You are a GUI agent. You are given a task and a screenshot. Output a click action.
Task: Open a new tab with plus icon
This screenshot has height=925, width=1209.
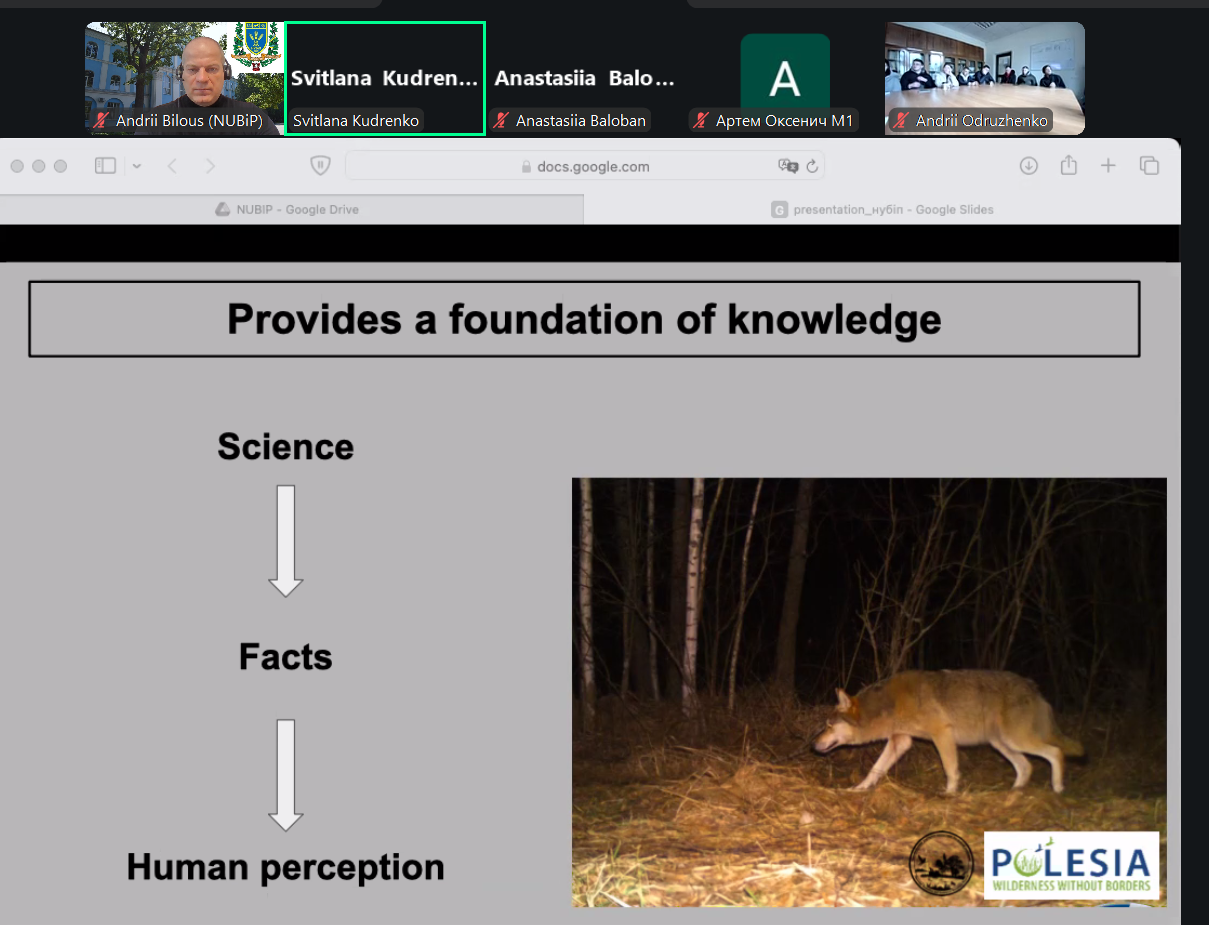(1108, 166)
